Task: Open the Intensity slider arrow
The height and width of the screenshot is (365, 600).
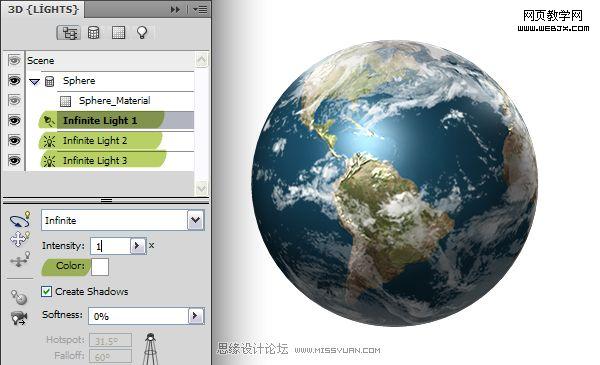Action: click(137, 246)
